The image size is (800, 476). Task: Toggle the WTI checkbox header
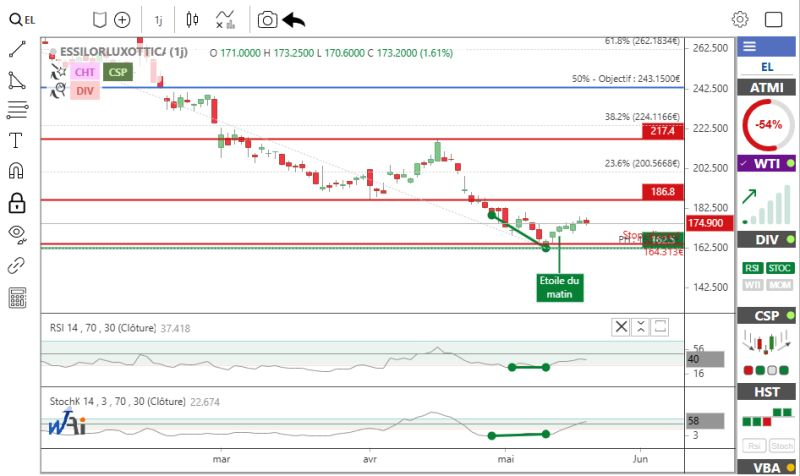[766, 164]
